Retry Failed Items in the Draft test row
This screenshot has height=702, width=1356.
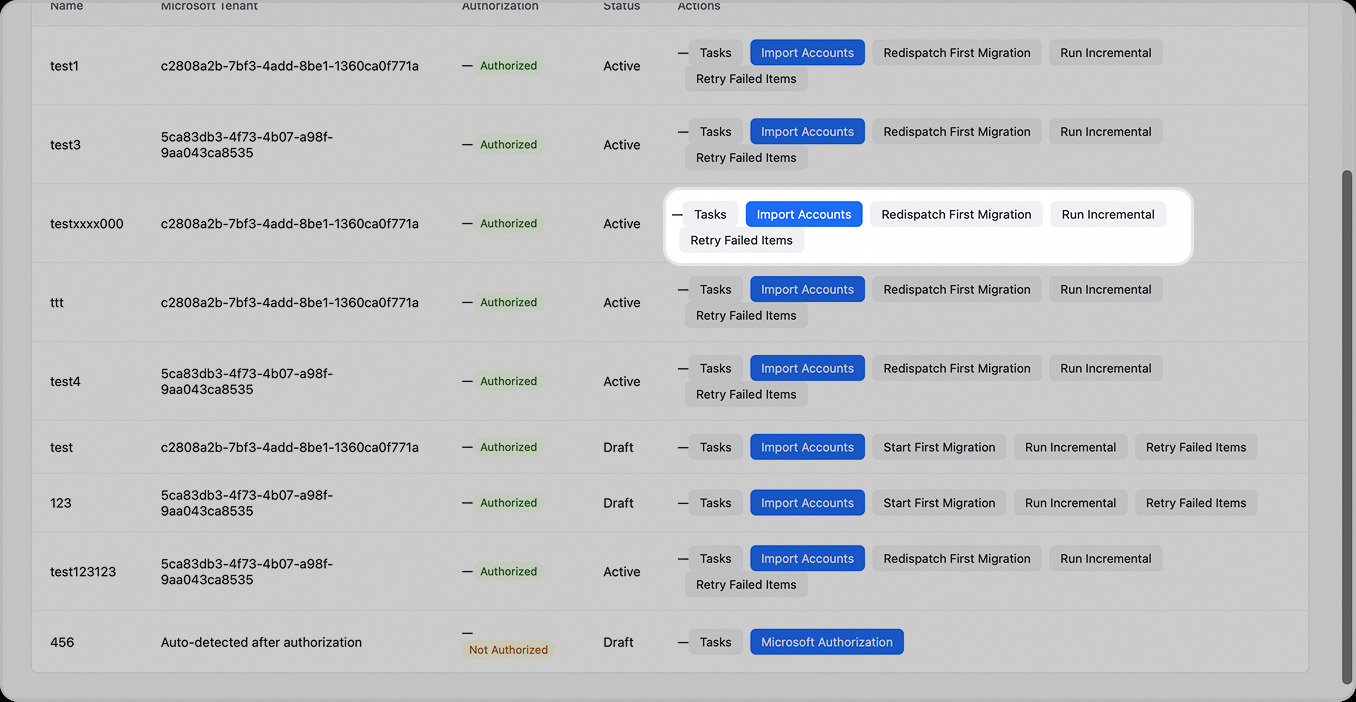[x=1196, y=448]
